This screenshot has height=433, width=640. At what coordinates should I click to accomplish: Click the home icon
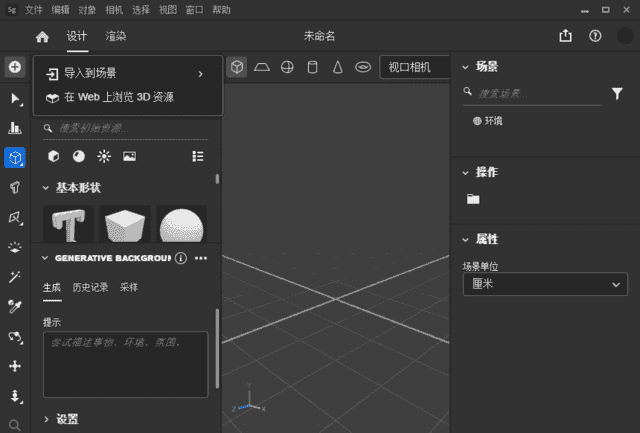[42, 37]
